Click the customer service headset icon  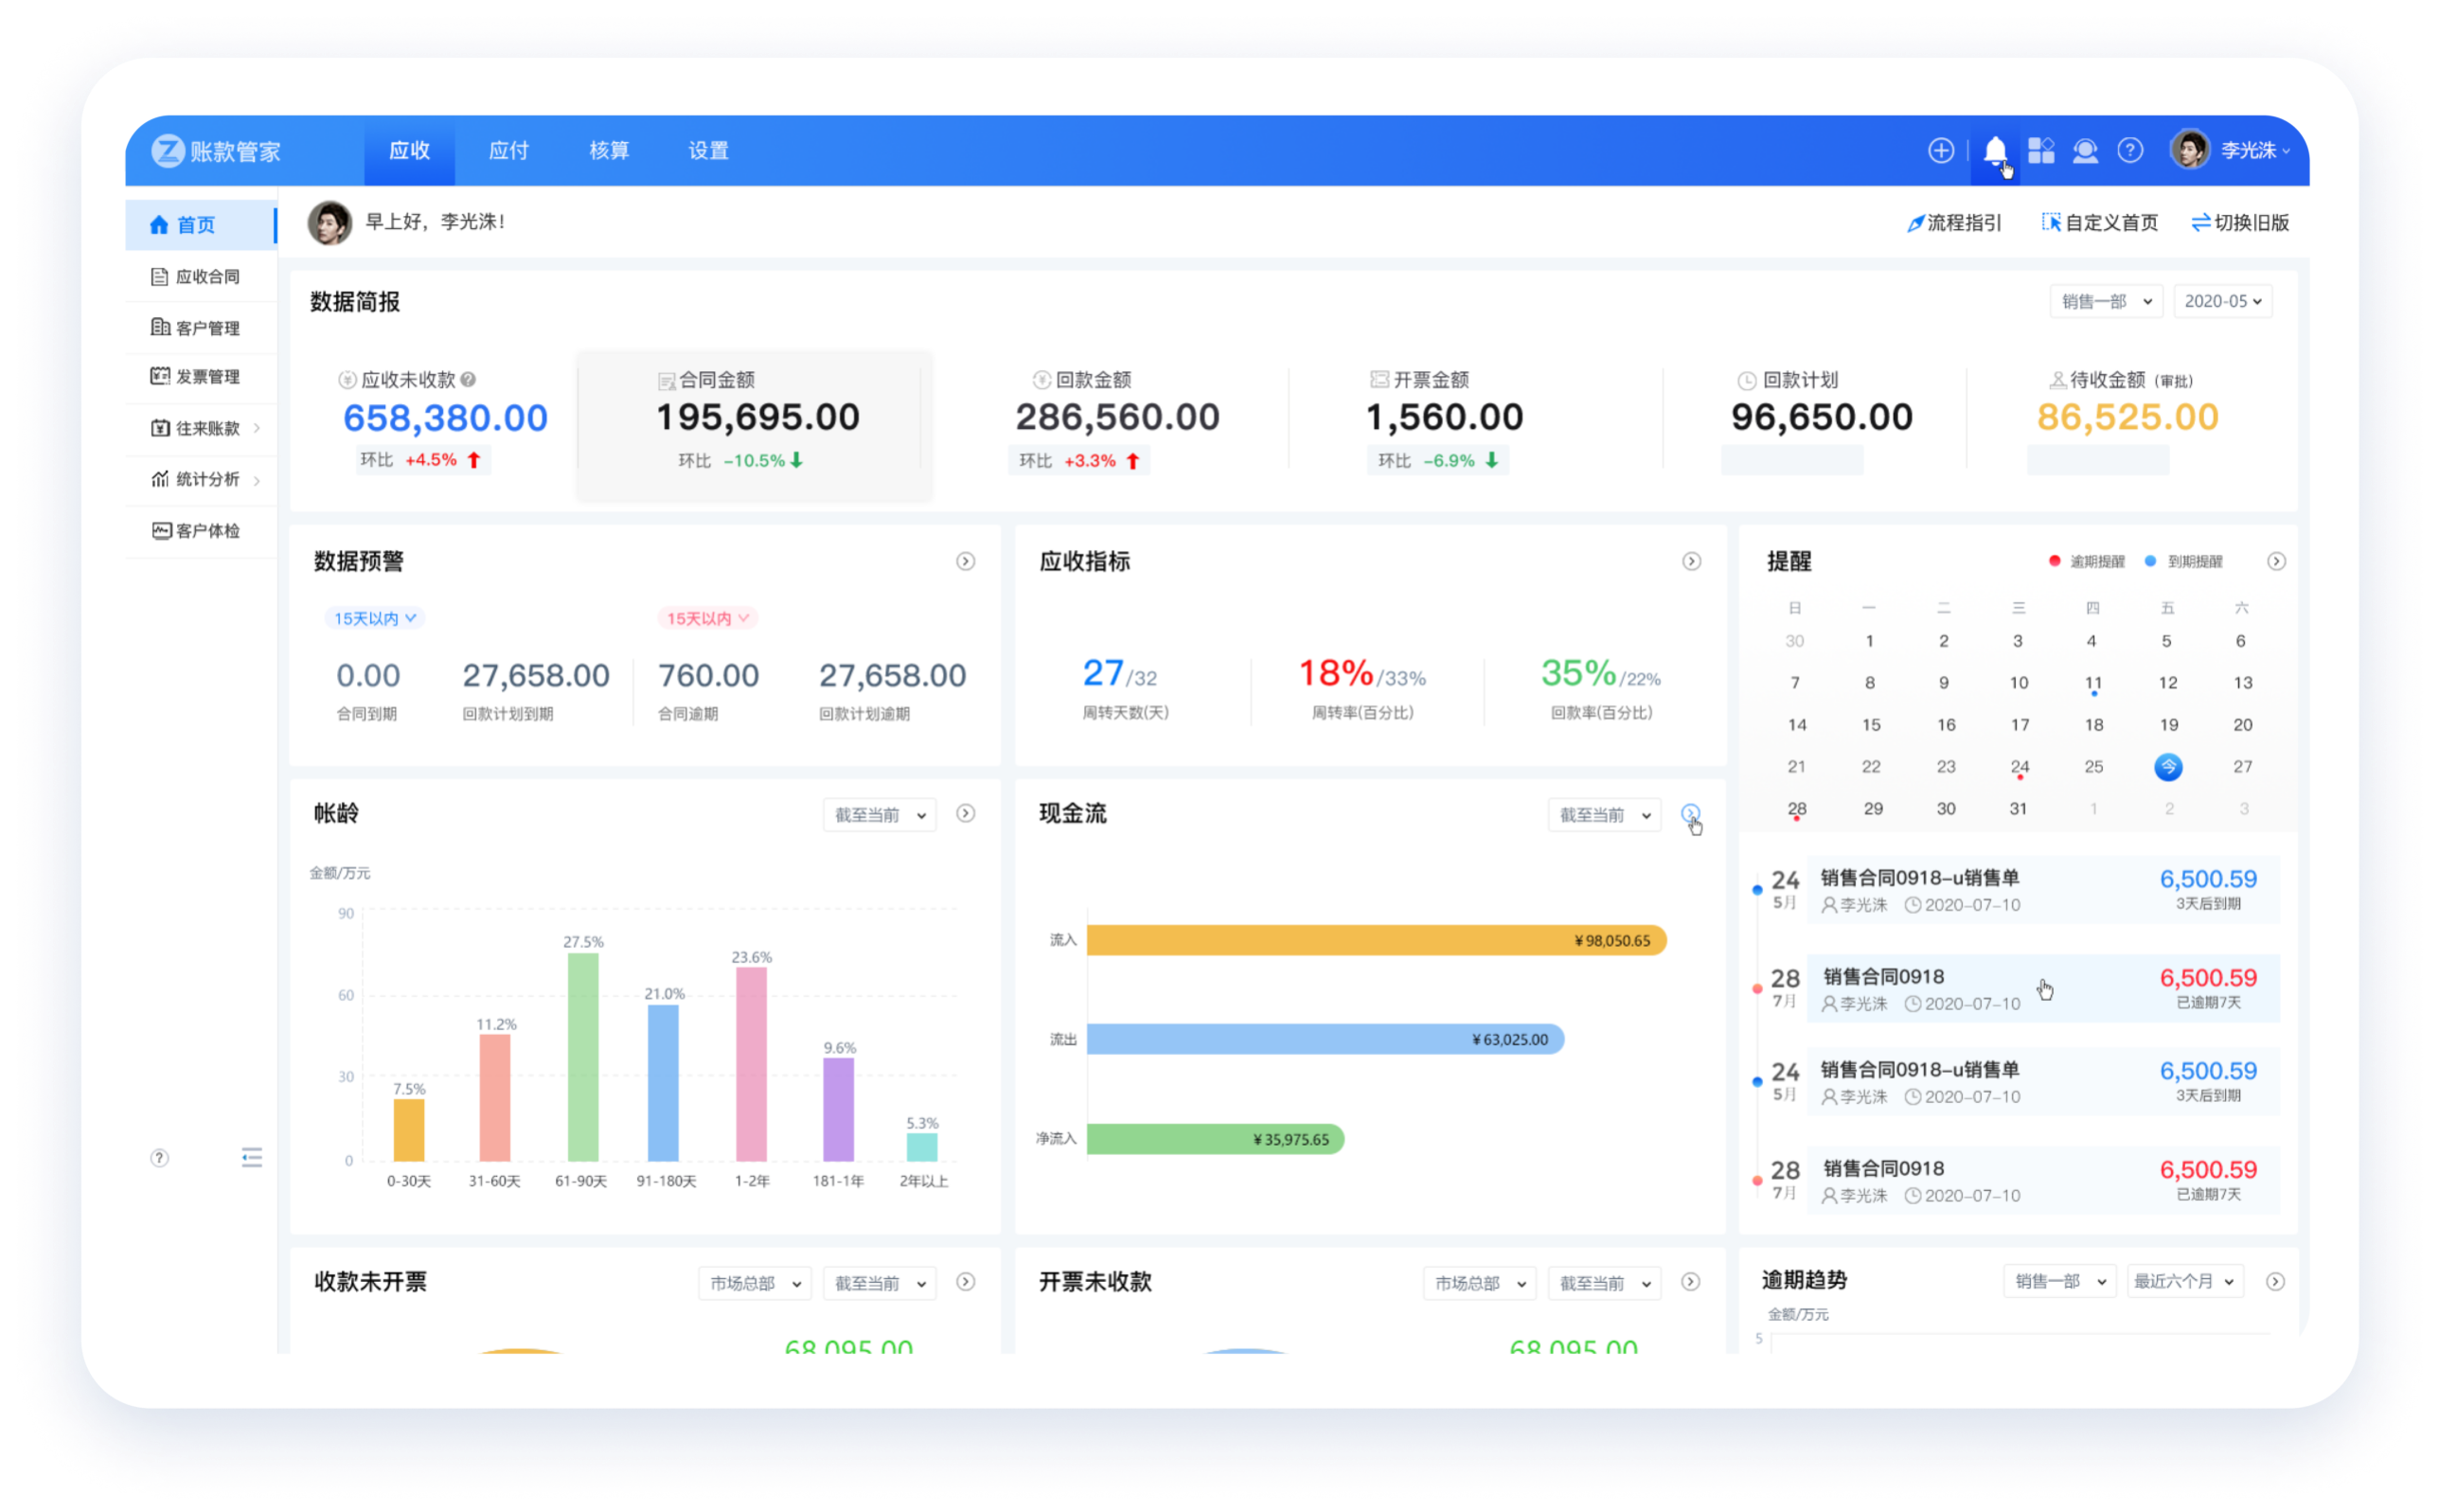2085,150
